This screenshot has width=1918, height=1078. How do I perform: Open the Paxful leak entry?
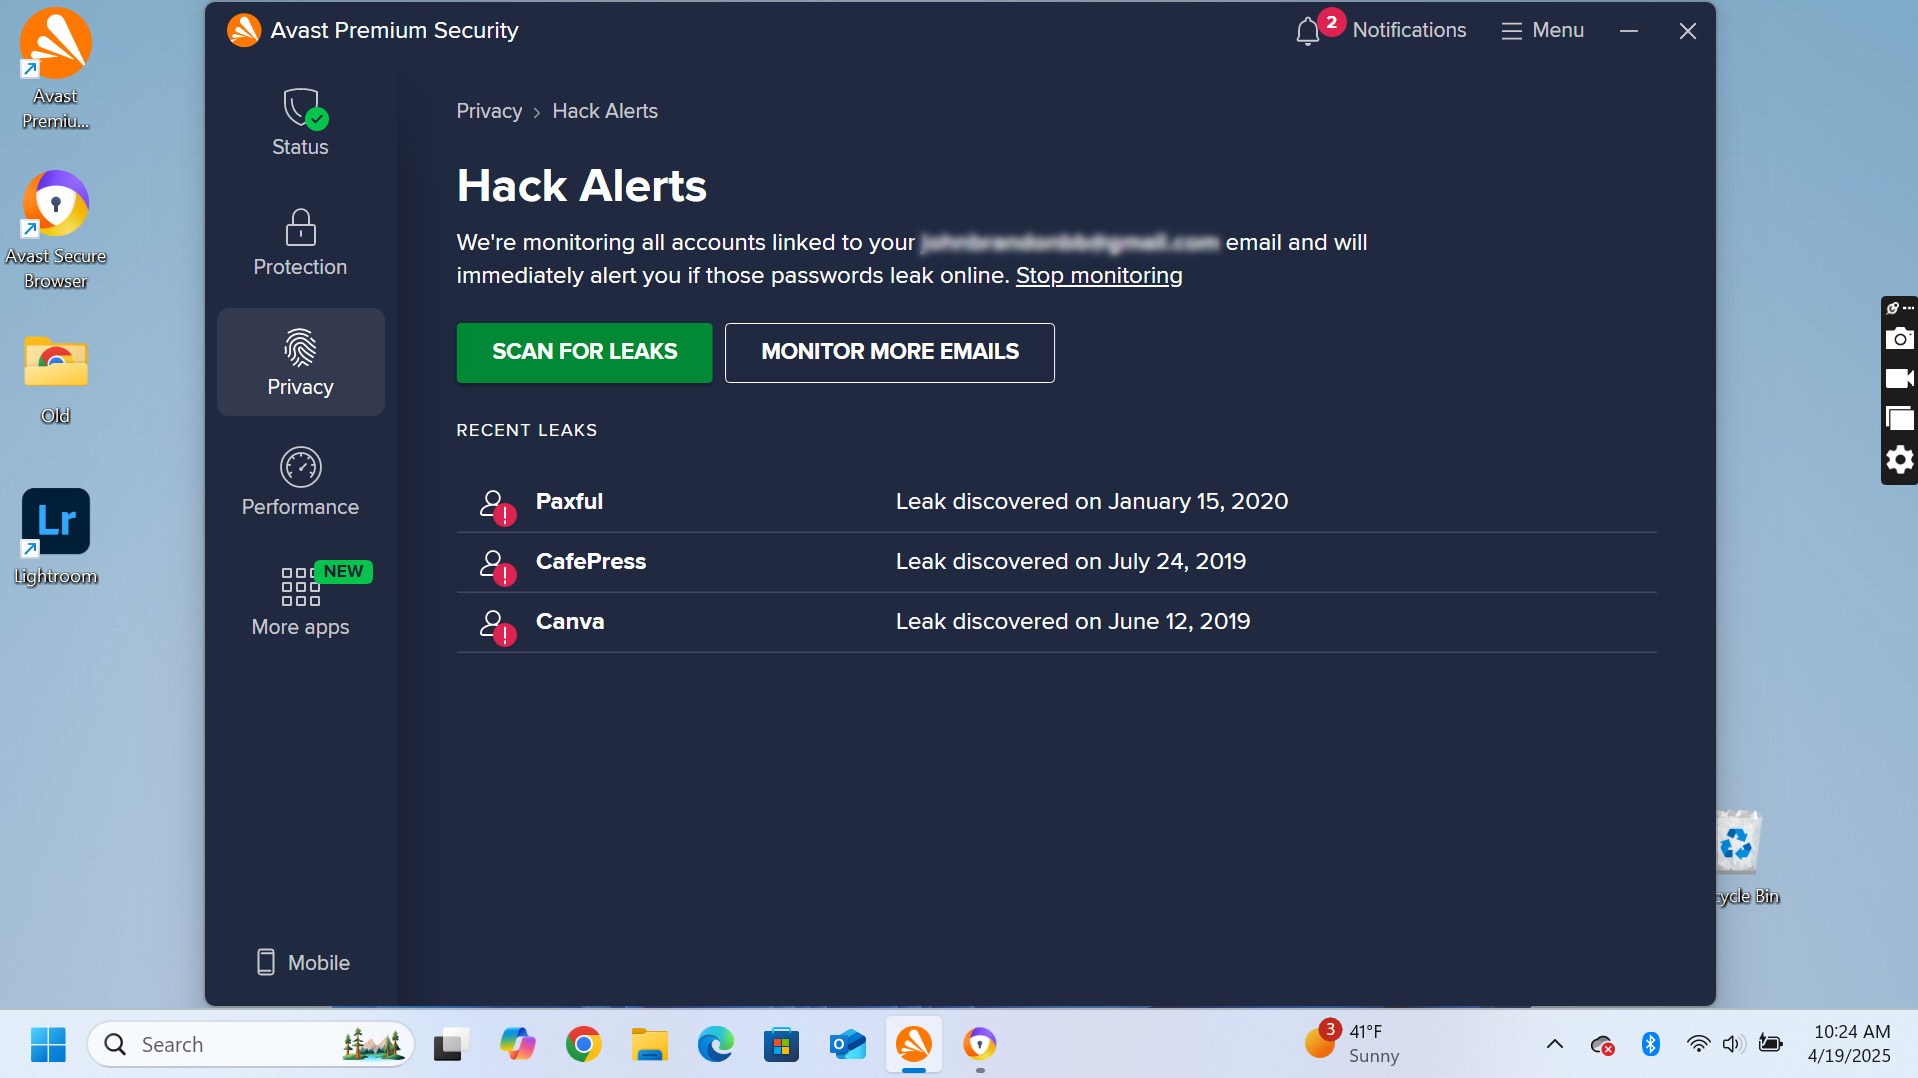click(x=569, y=502)
